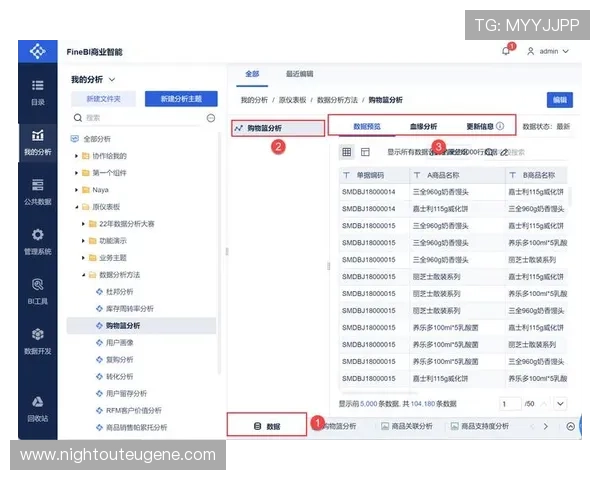Open the notification bell

pyautogui.click(x=506, y=51)
